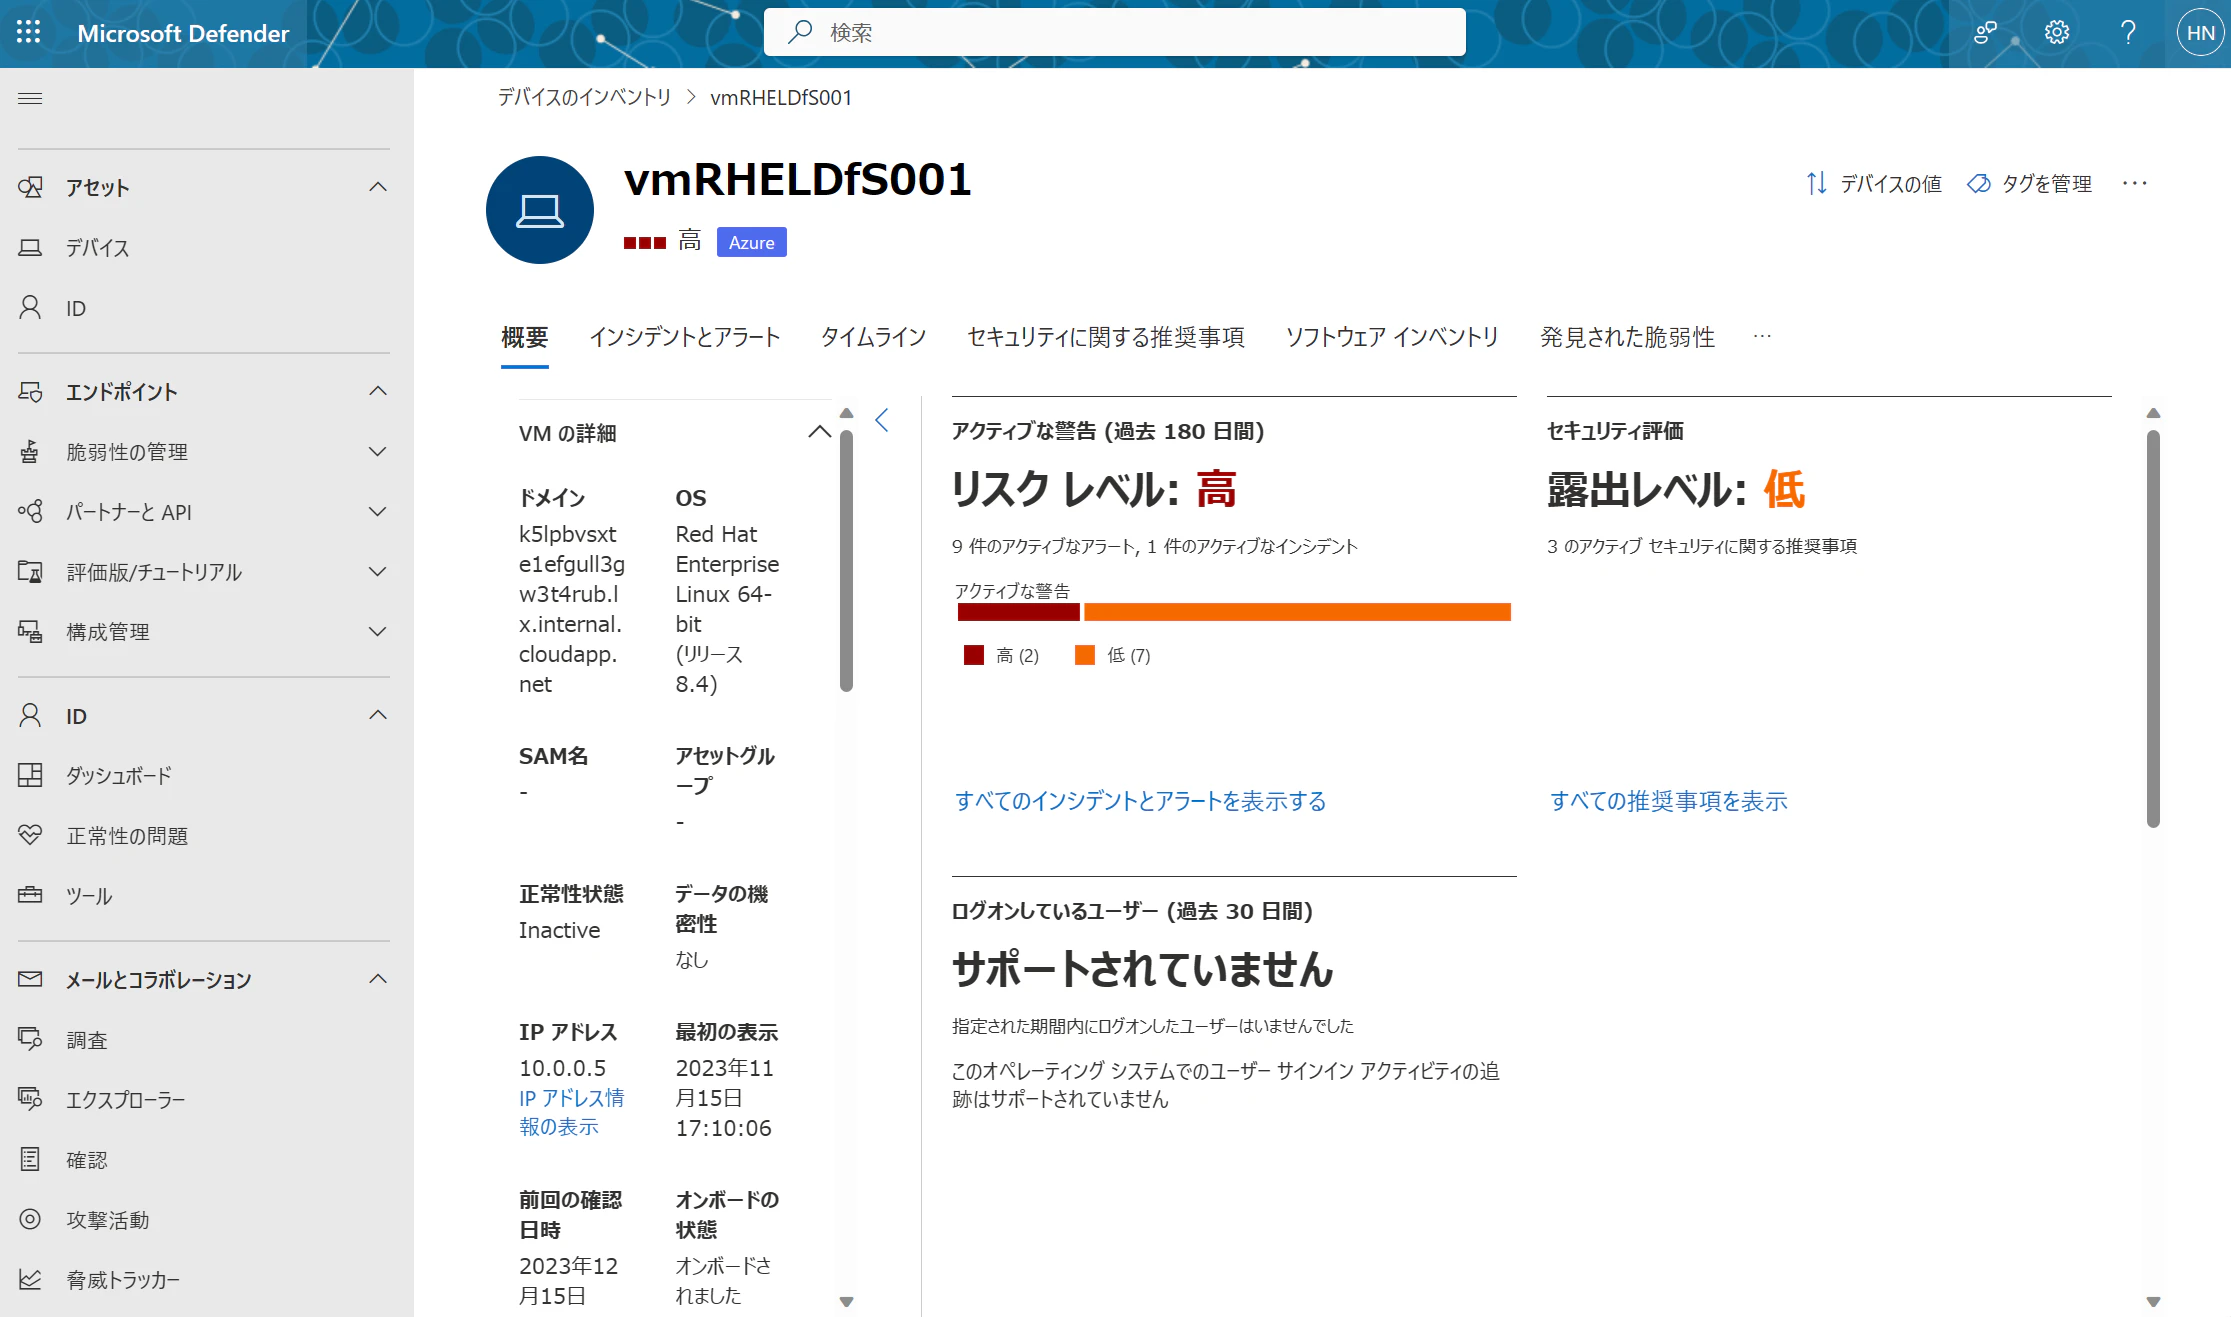Click the パートナーと API icon
This screenshot has height=1317, width=2231.
coord(30,511)
